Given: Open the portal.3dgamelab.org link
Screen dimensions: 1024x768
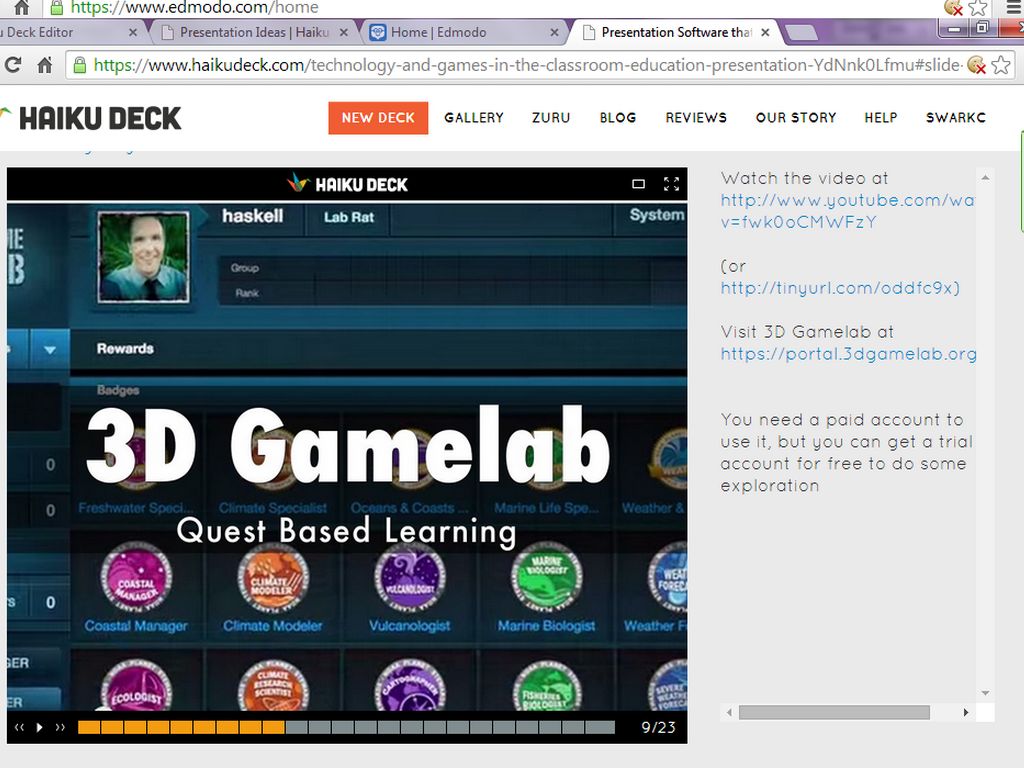Looking at the screenshot, I should click(848, 354).
